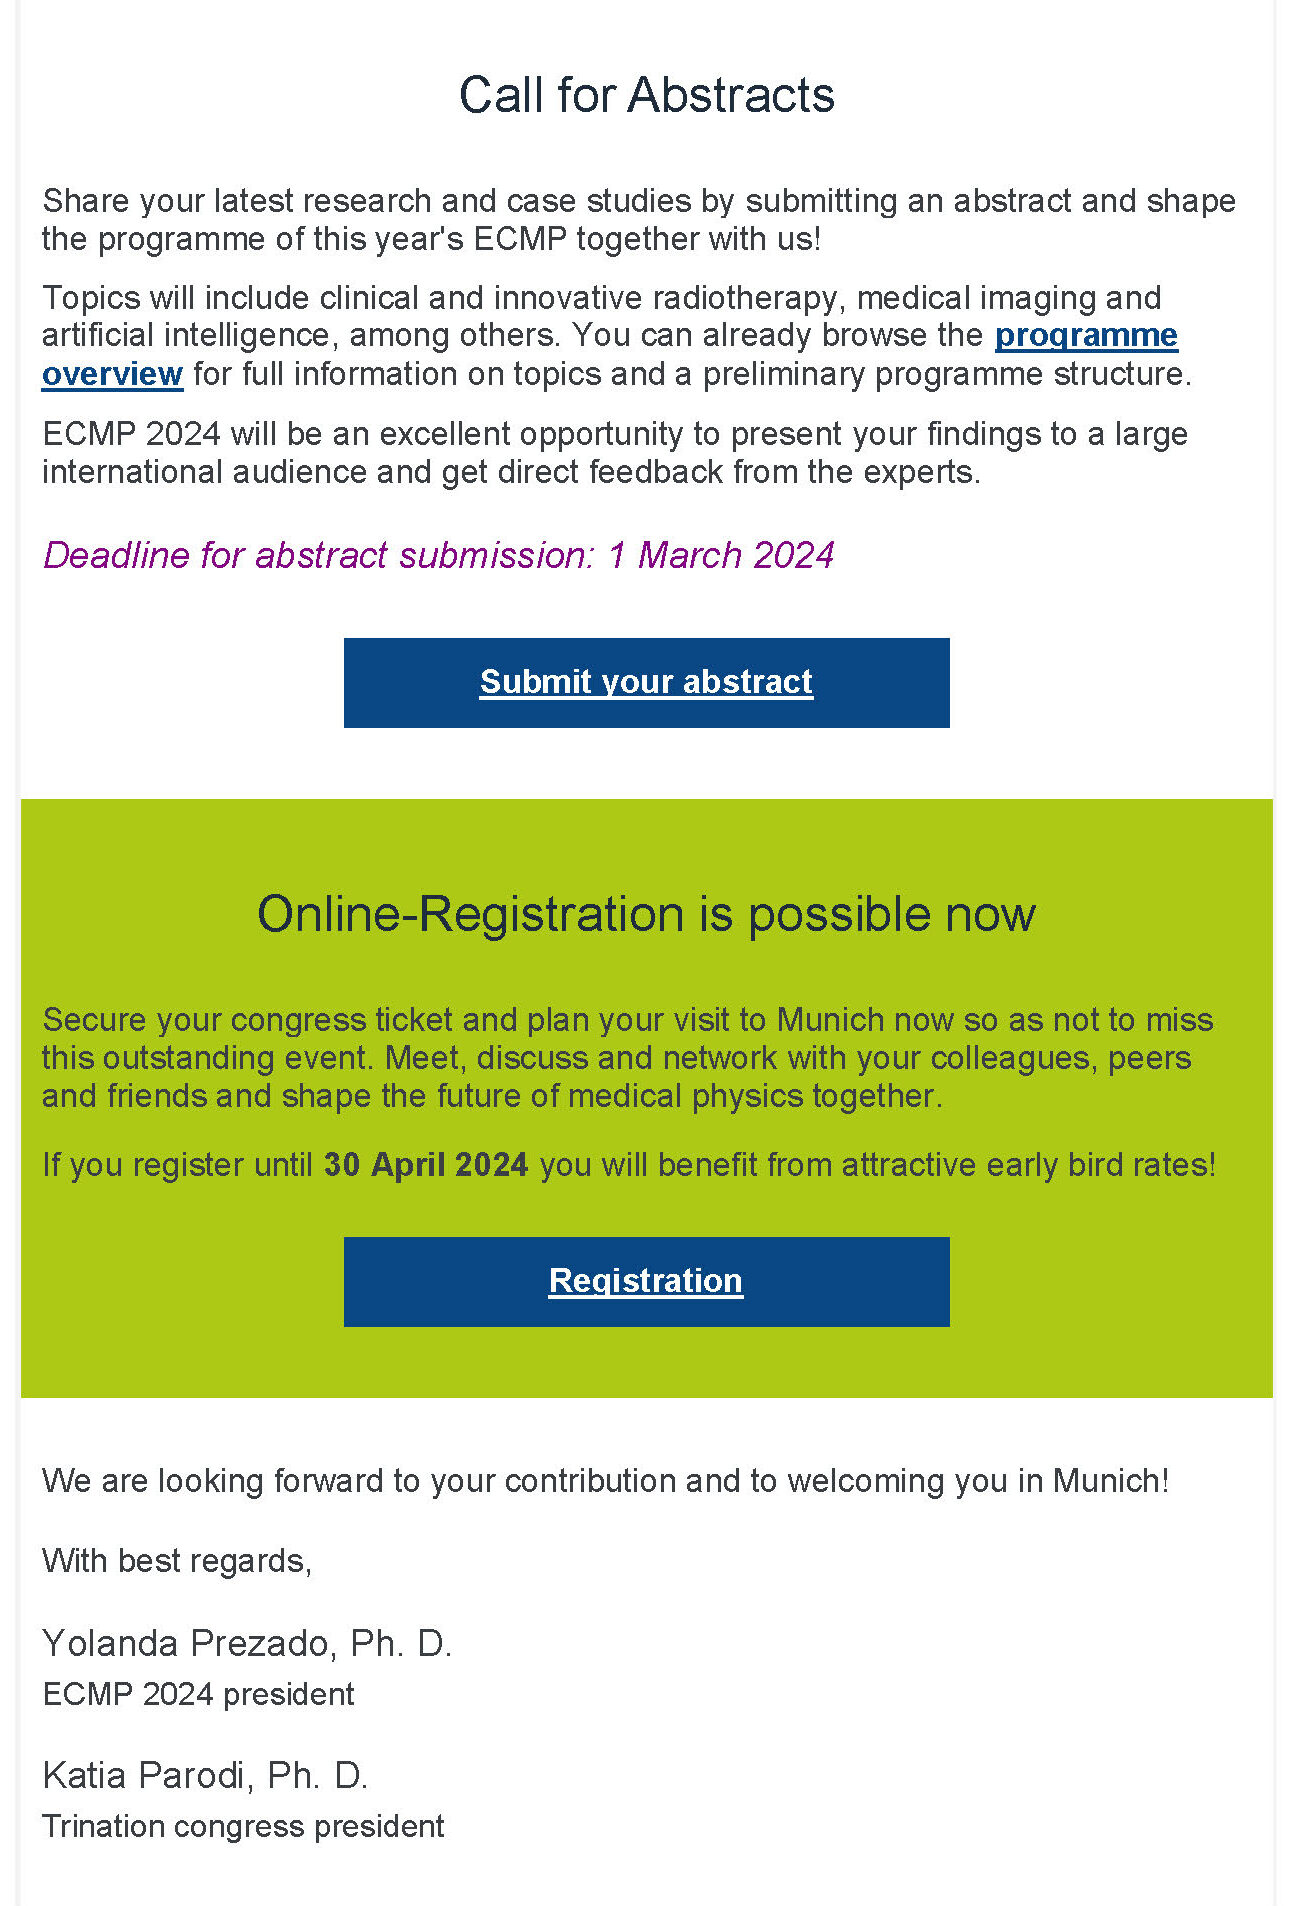This screenshot has width=1292, height=1906.
Task: Select the ECMP 2024 president title line
Action: 198,1694
